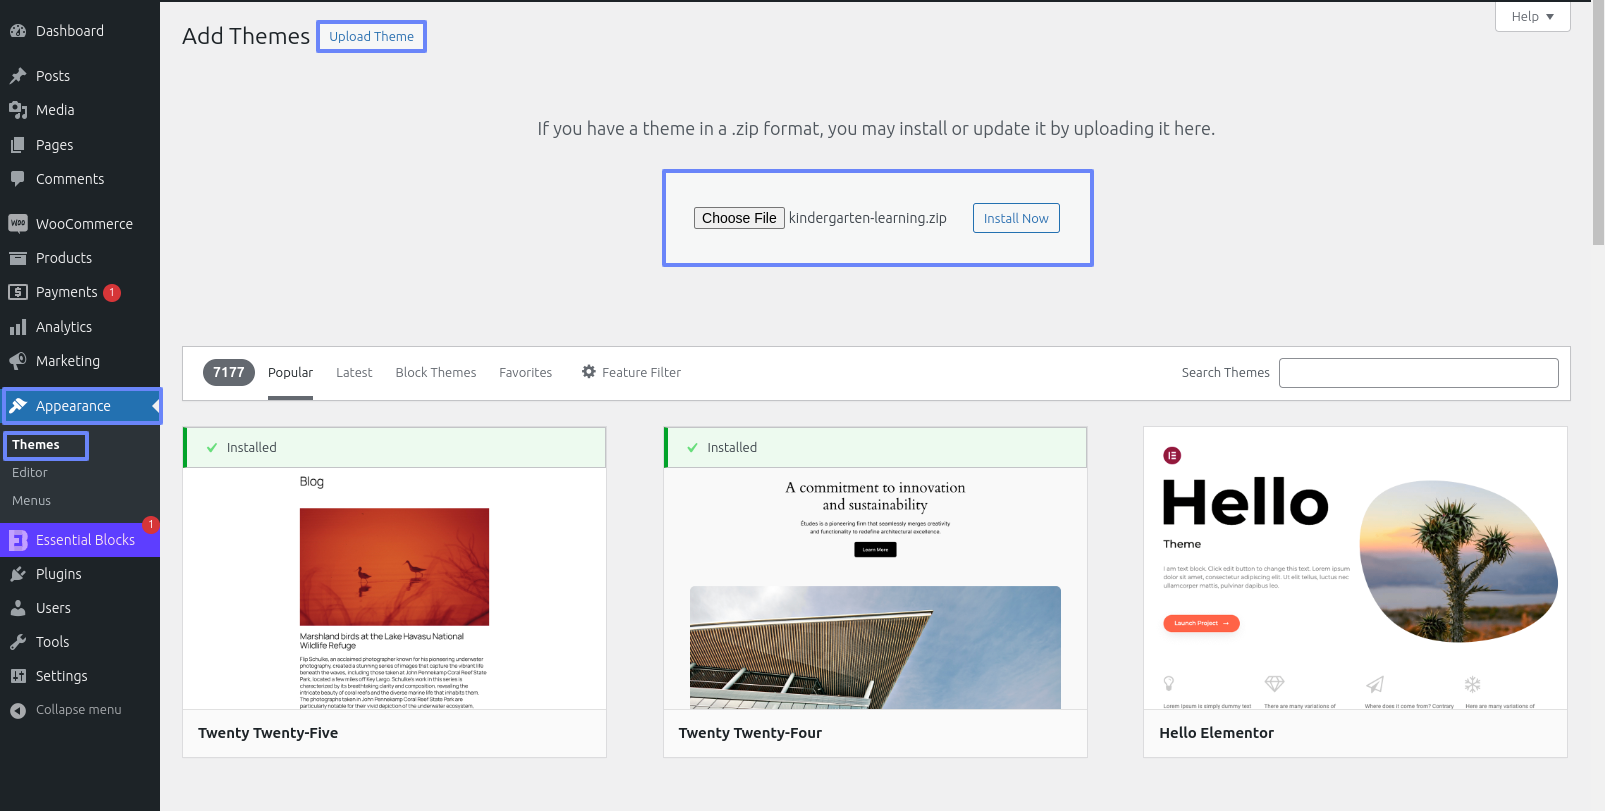Viewport: 1605px width, 811px height.
Task: Click the WooCommerce logo icon
Action: point(18,224)
